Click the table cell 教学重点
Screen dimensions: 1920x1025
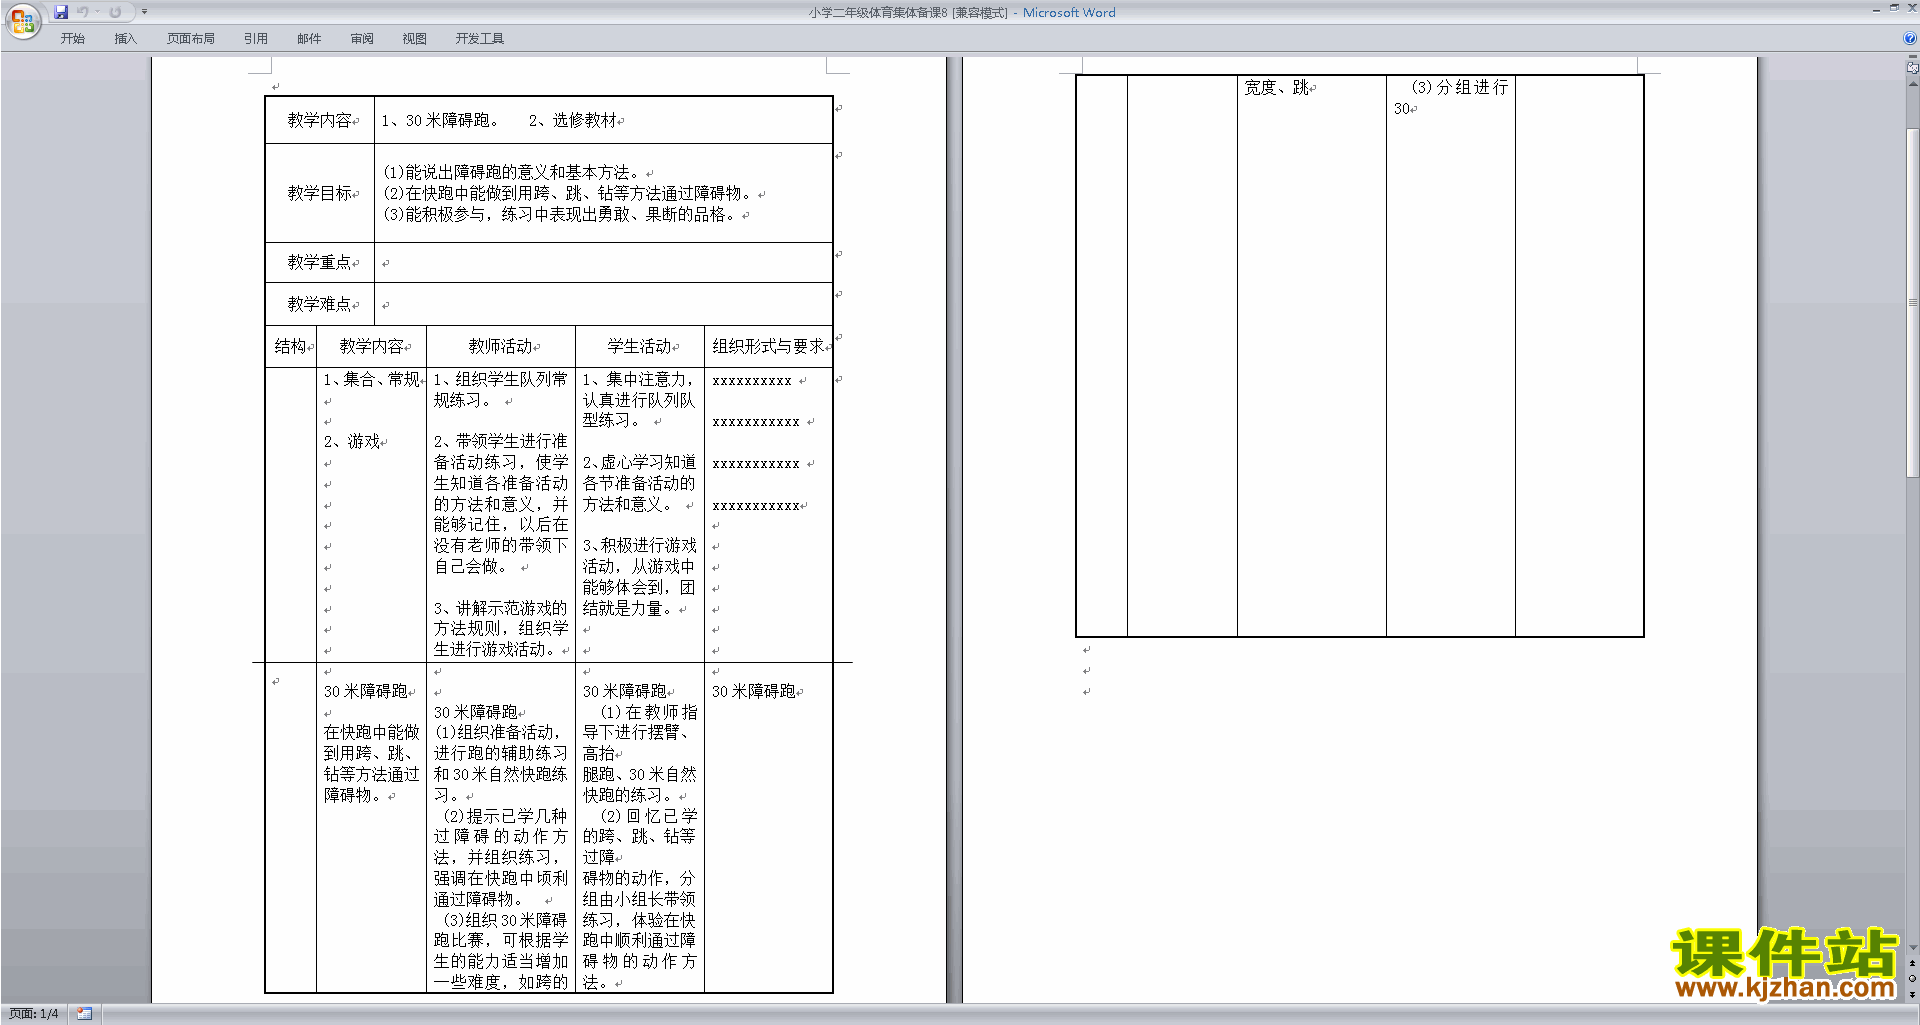click(320, 262)
